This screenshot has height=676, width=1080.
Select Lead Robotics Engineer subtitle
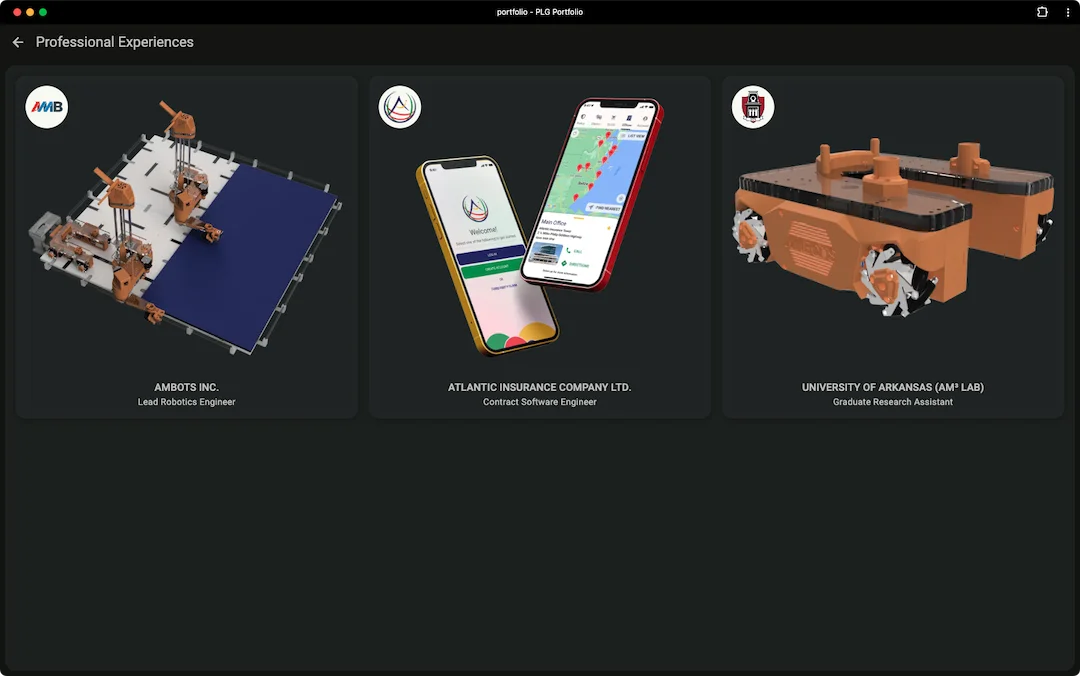point(187,402)
